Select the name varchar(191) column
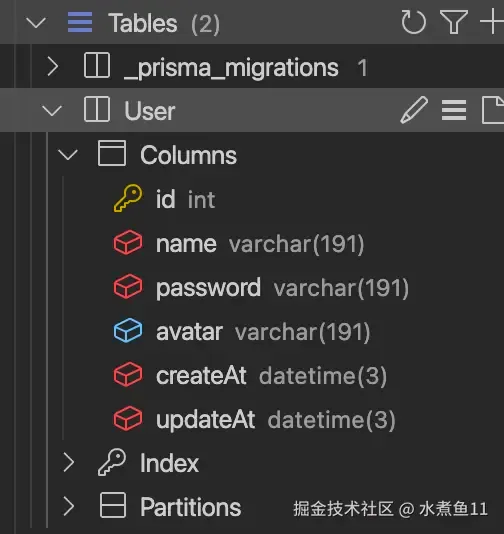 pyautogui.click(x=260, y=244)
